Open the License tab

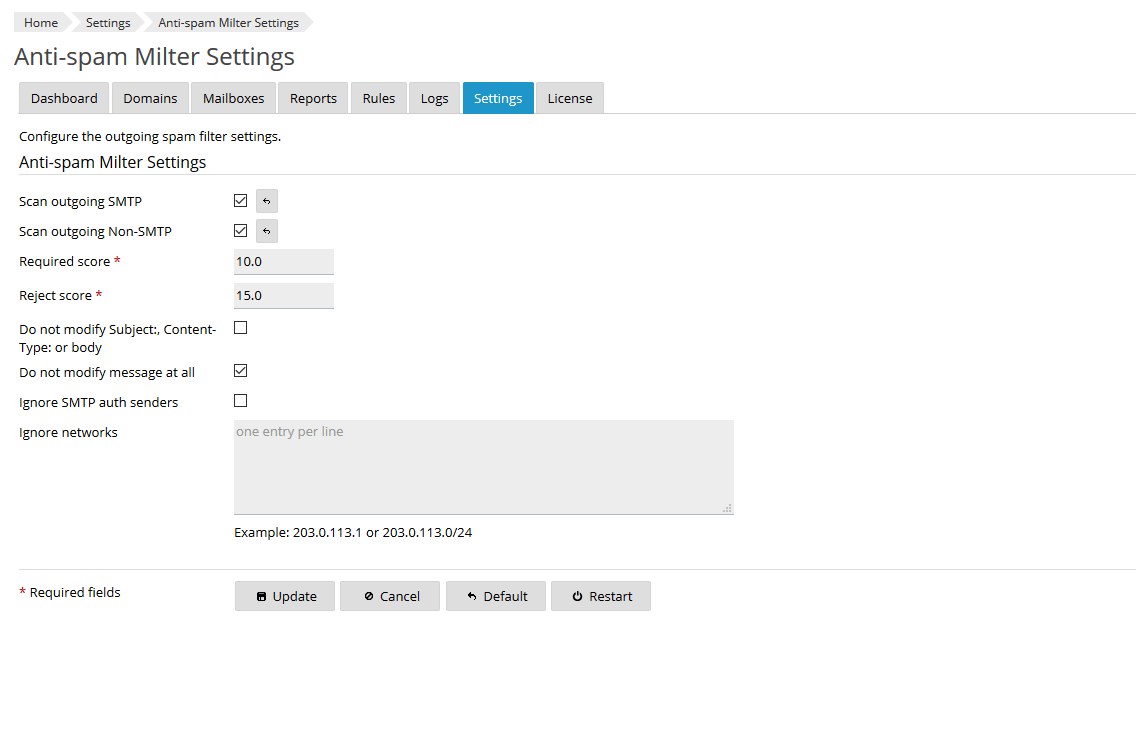click(x=569, y=98)
